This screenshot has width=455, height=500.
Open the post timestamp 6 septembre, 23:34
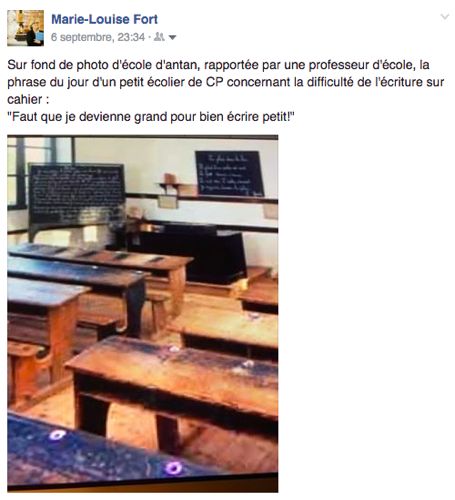coord(98,37)
